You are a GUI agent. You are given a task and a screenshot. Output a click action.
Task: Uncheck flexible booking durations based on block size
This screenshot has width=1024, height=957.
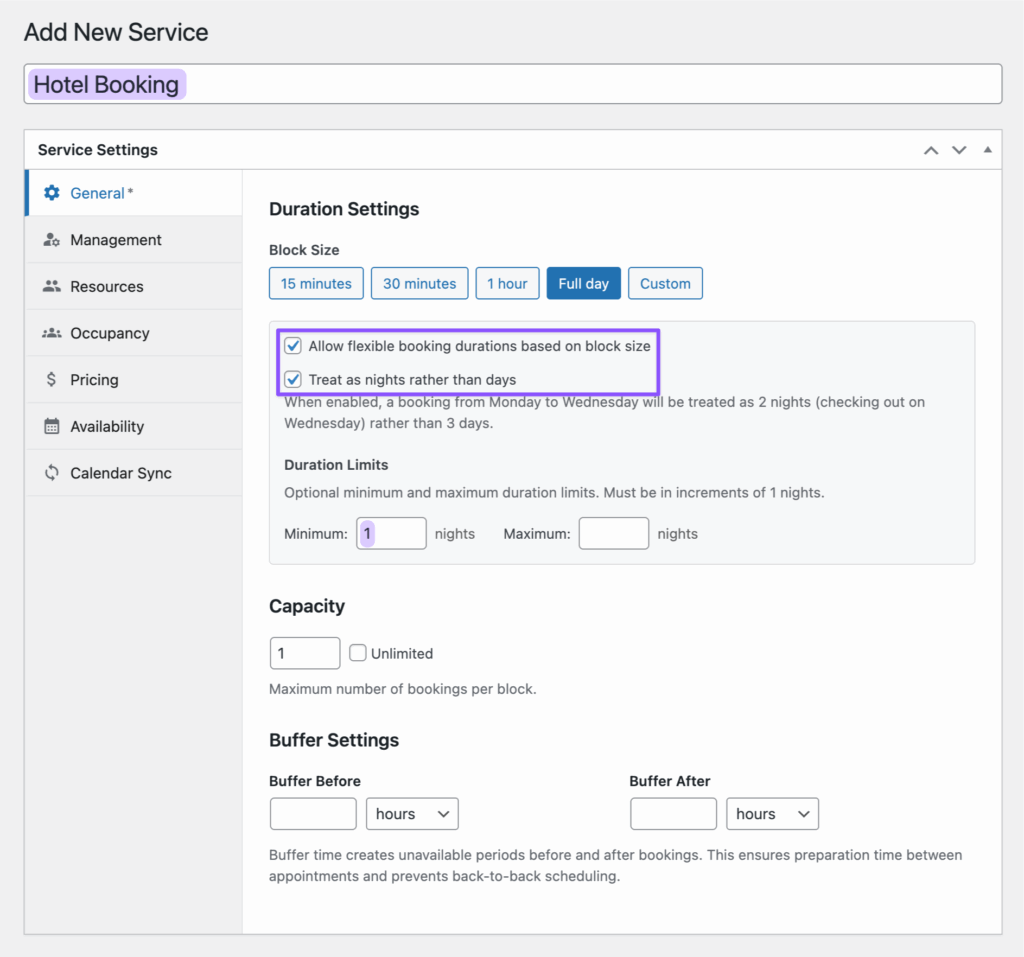pos(293,345)
